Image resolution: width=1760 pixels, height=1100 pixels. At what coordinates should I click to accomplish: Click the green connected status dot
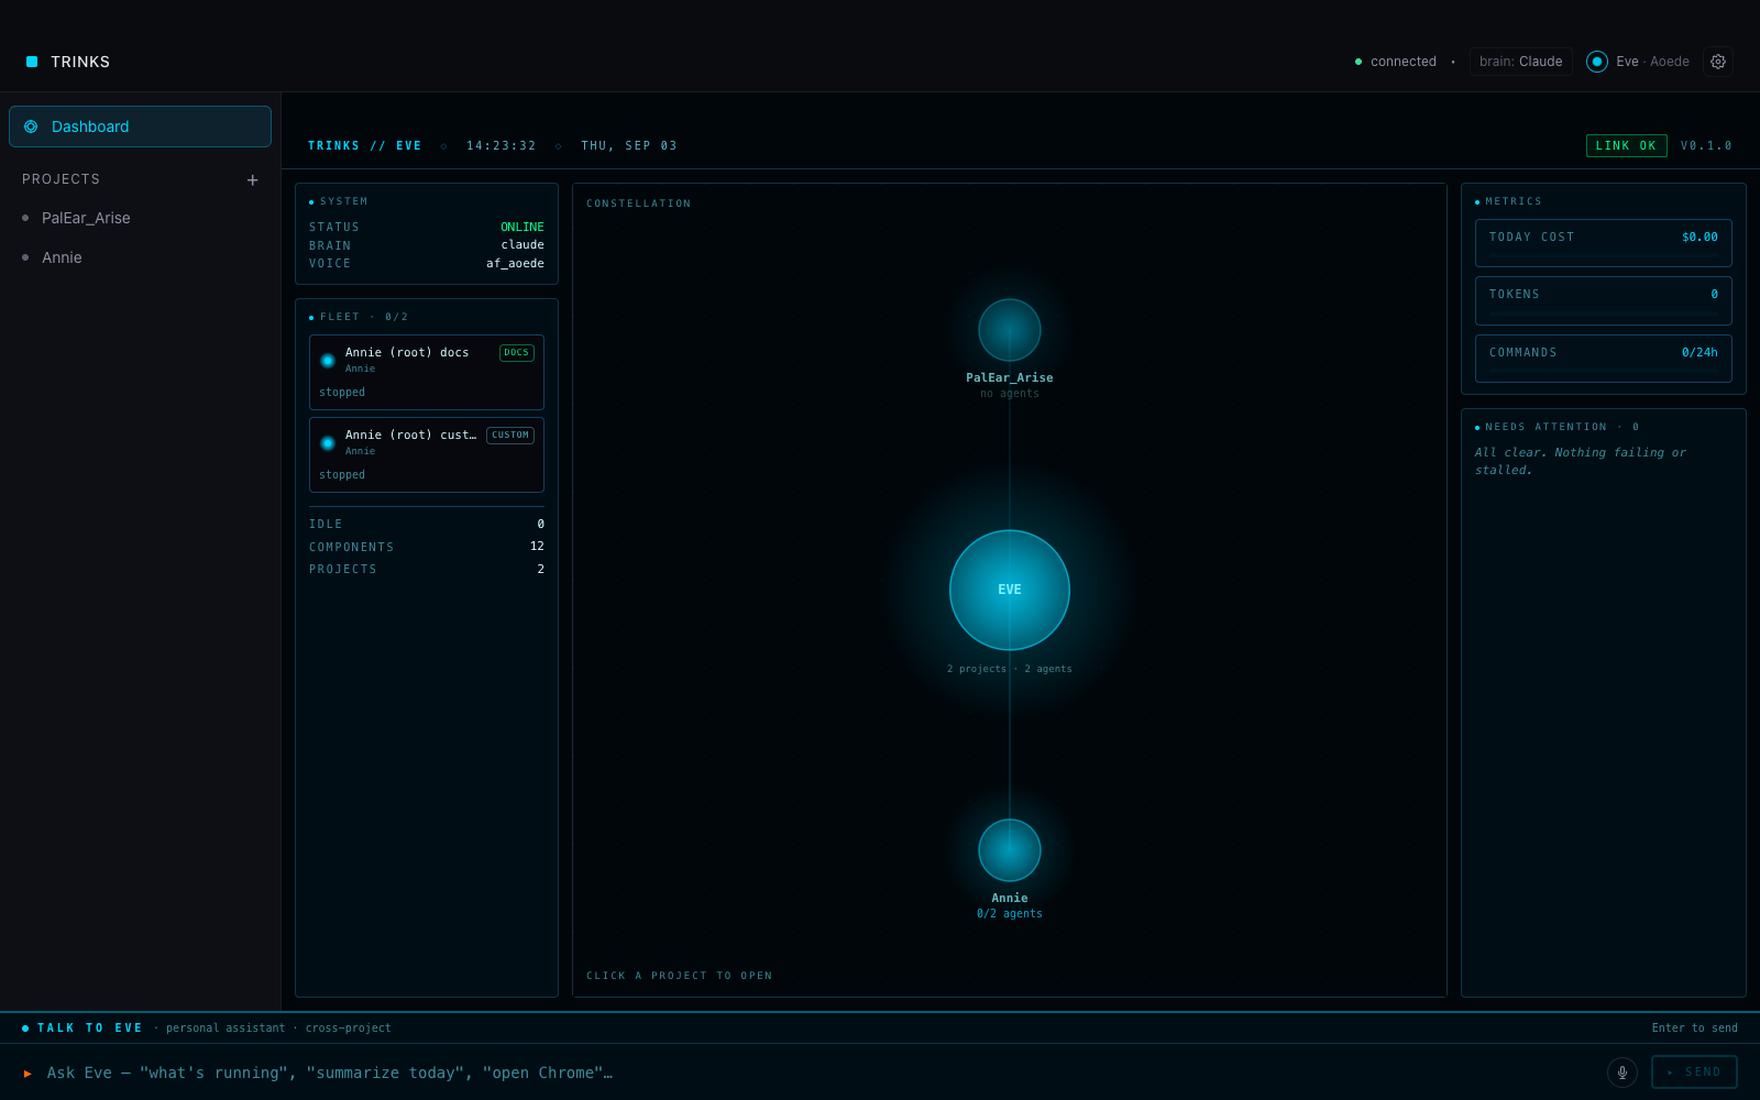coord(1358,62)
